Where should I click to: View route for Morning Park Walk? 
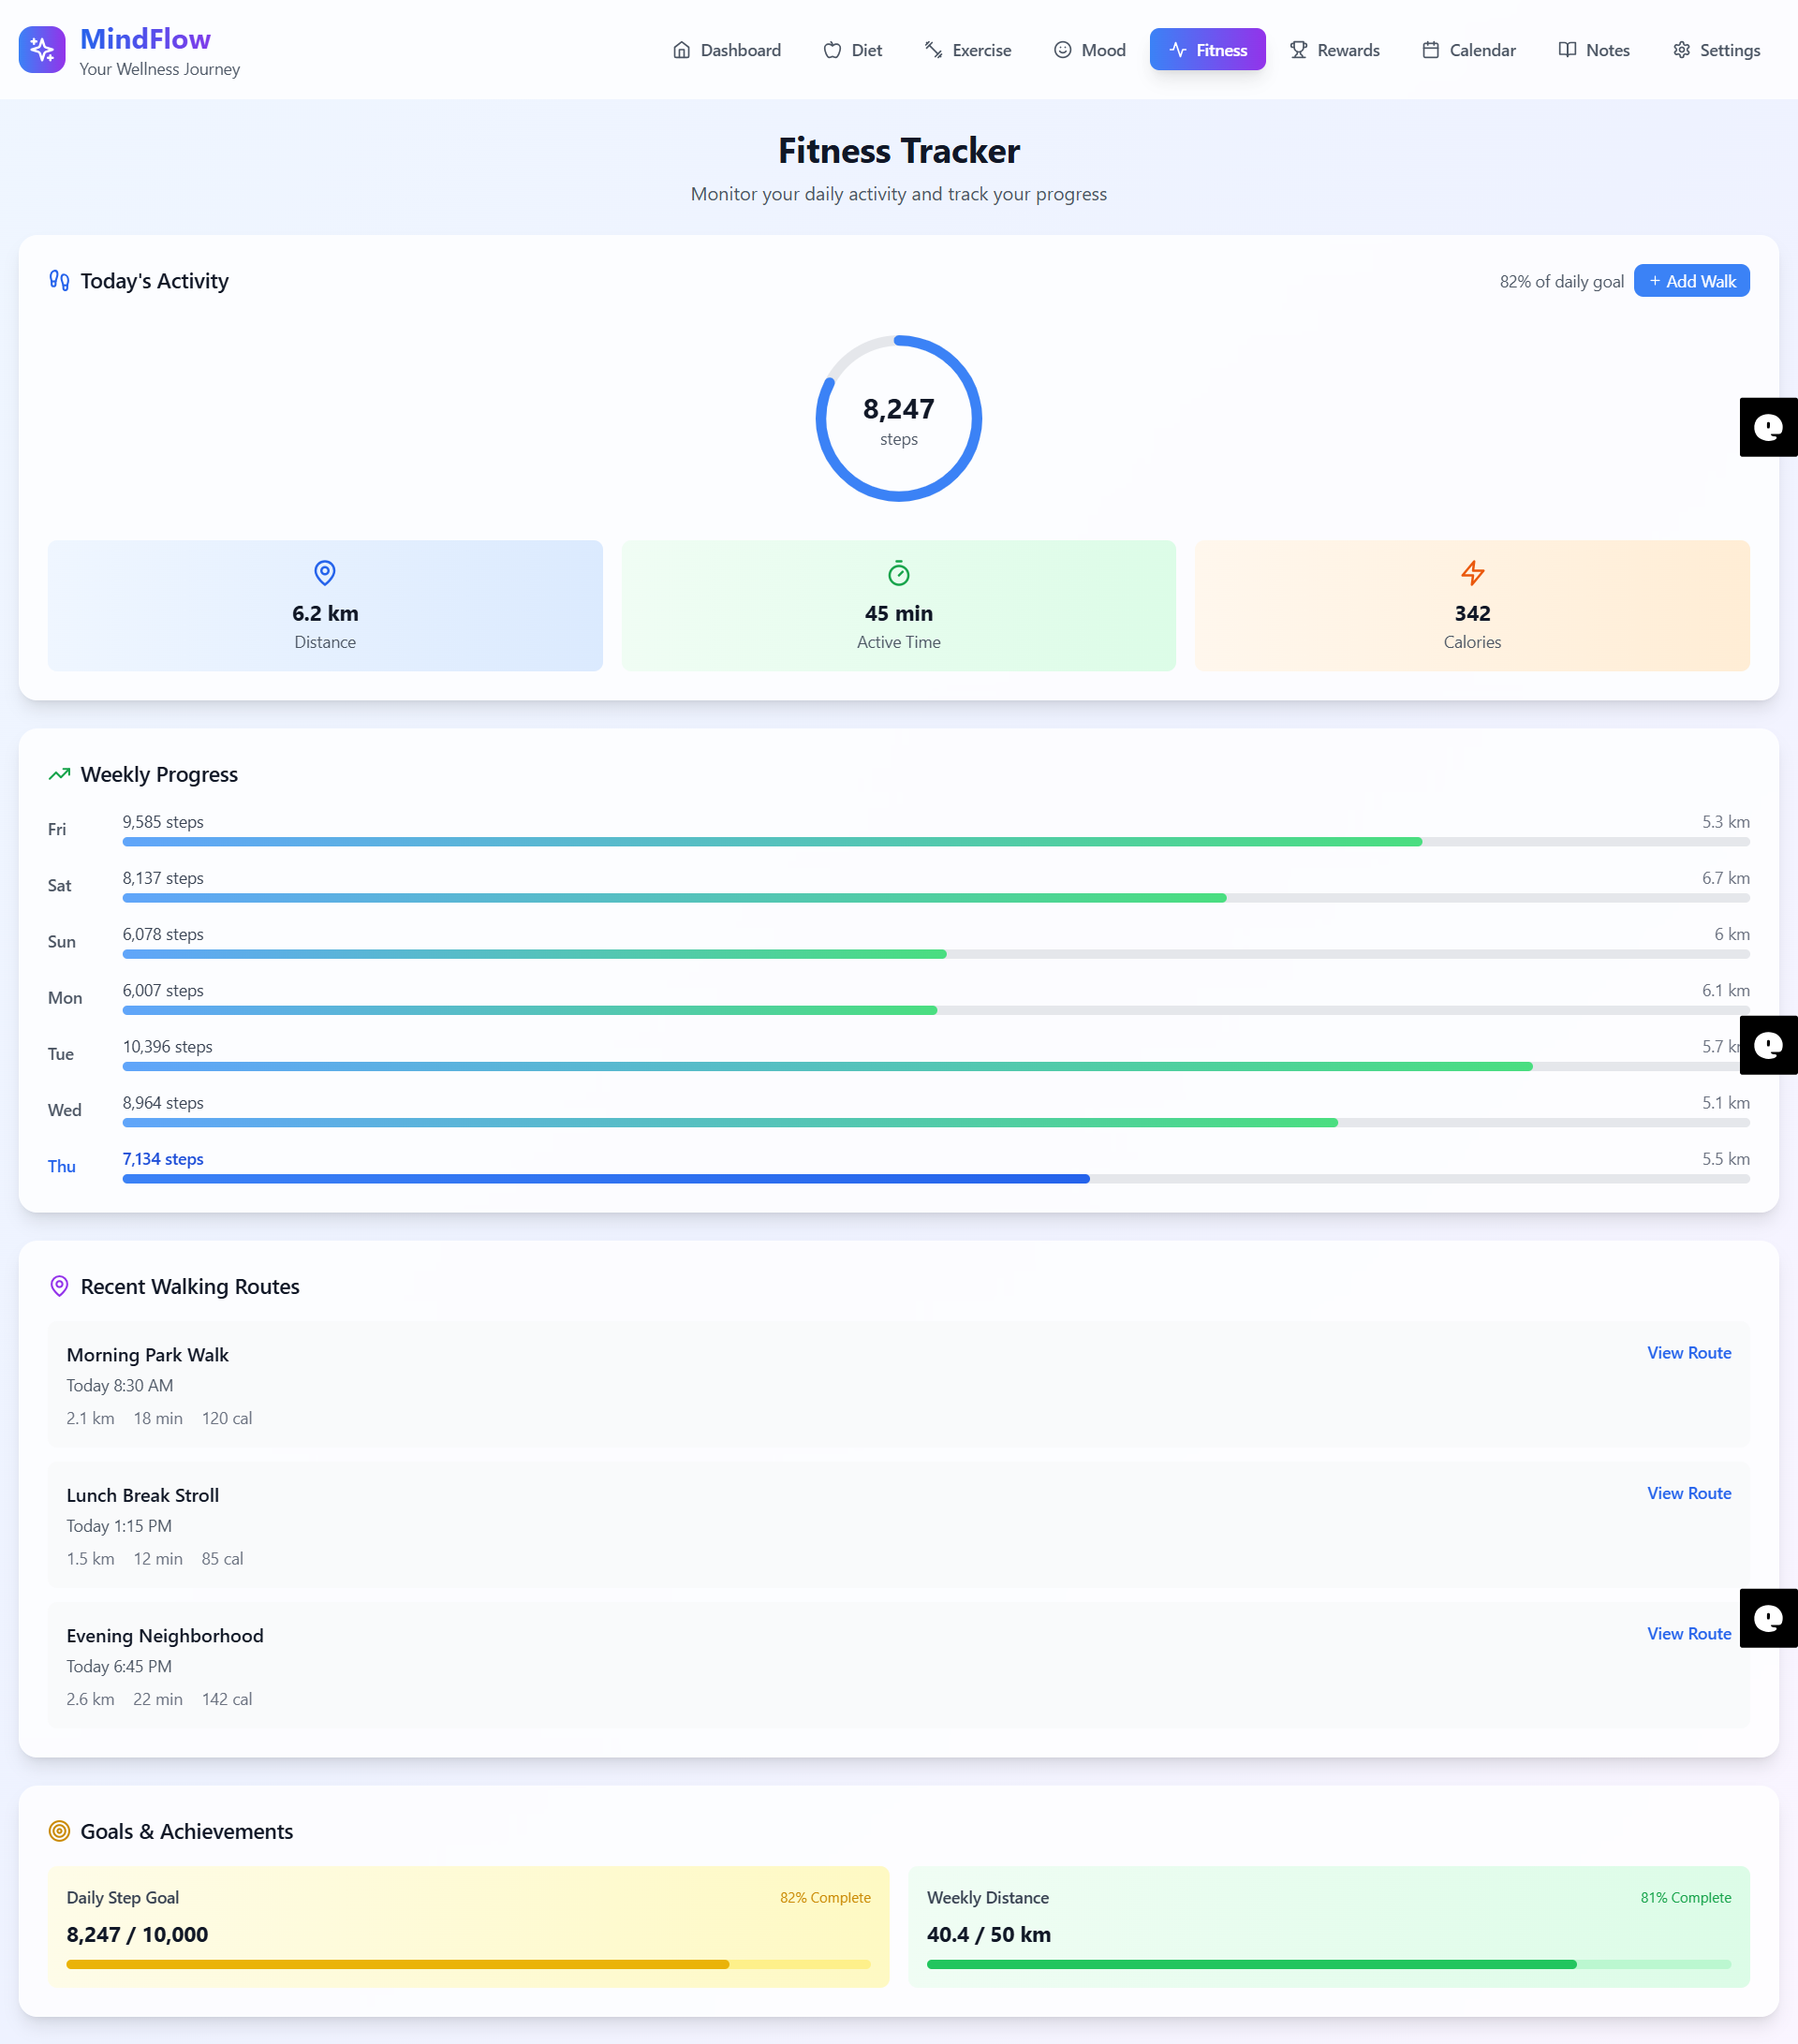click(1688, 1353)
